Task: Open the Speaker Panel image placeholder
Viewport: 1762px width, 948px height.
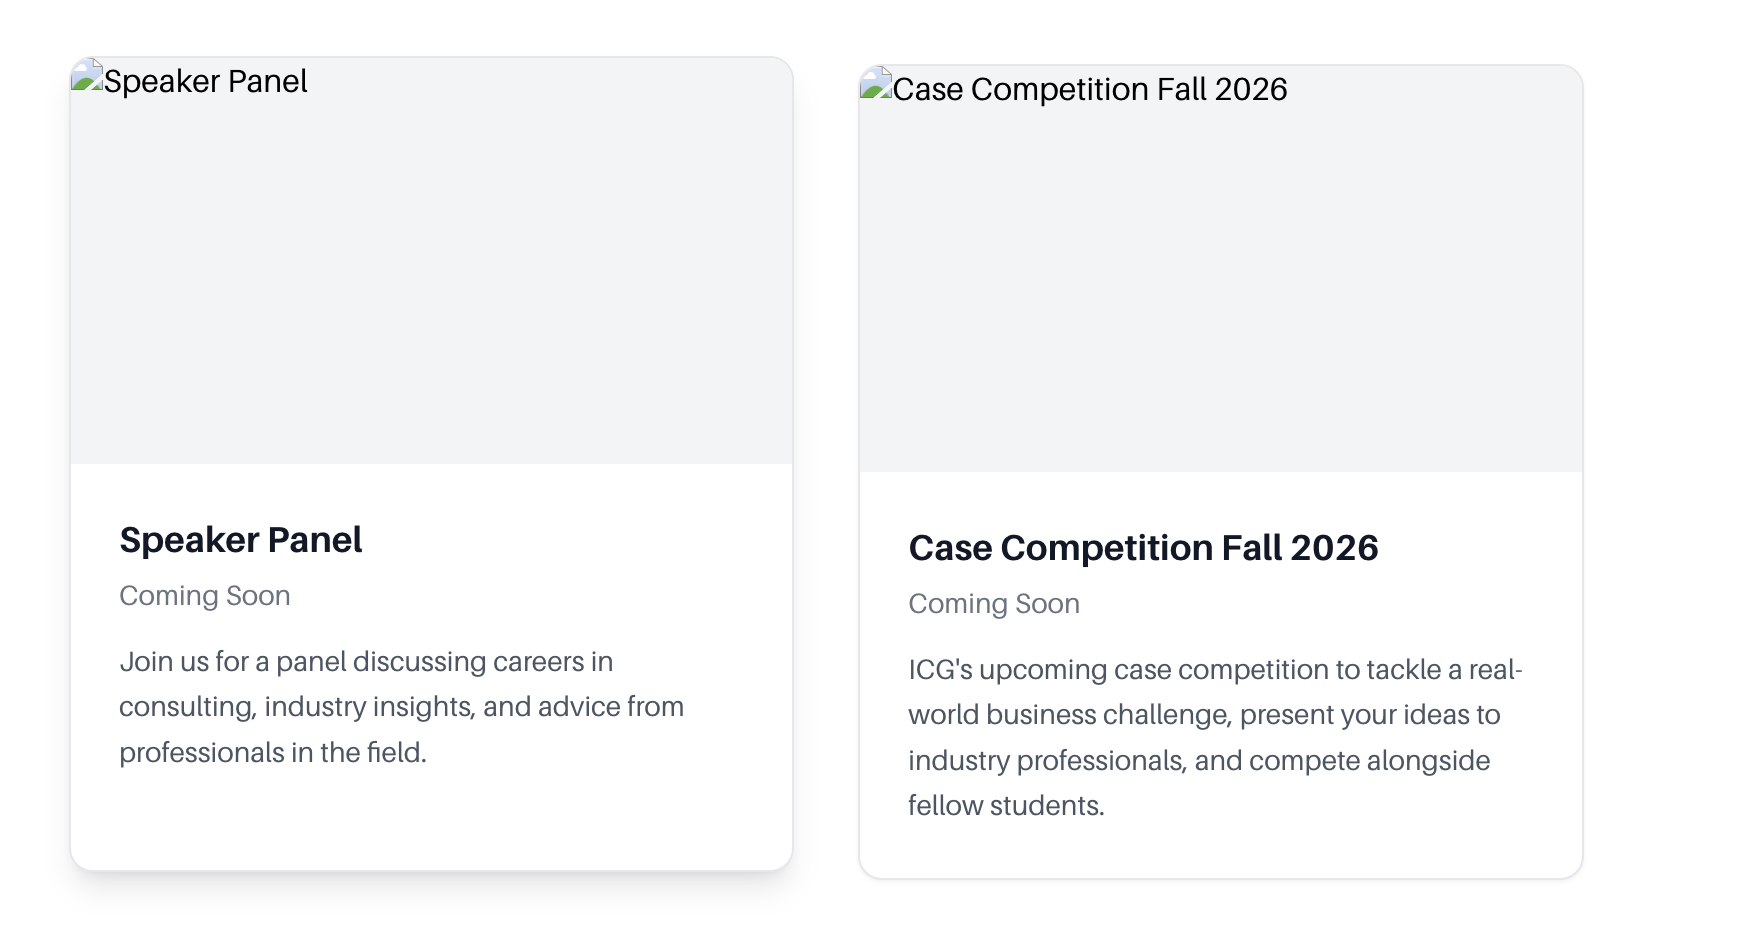Action: pos(431,261)
